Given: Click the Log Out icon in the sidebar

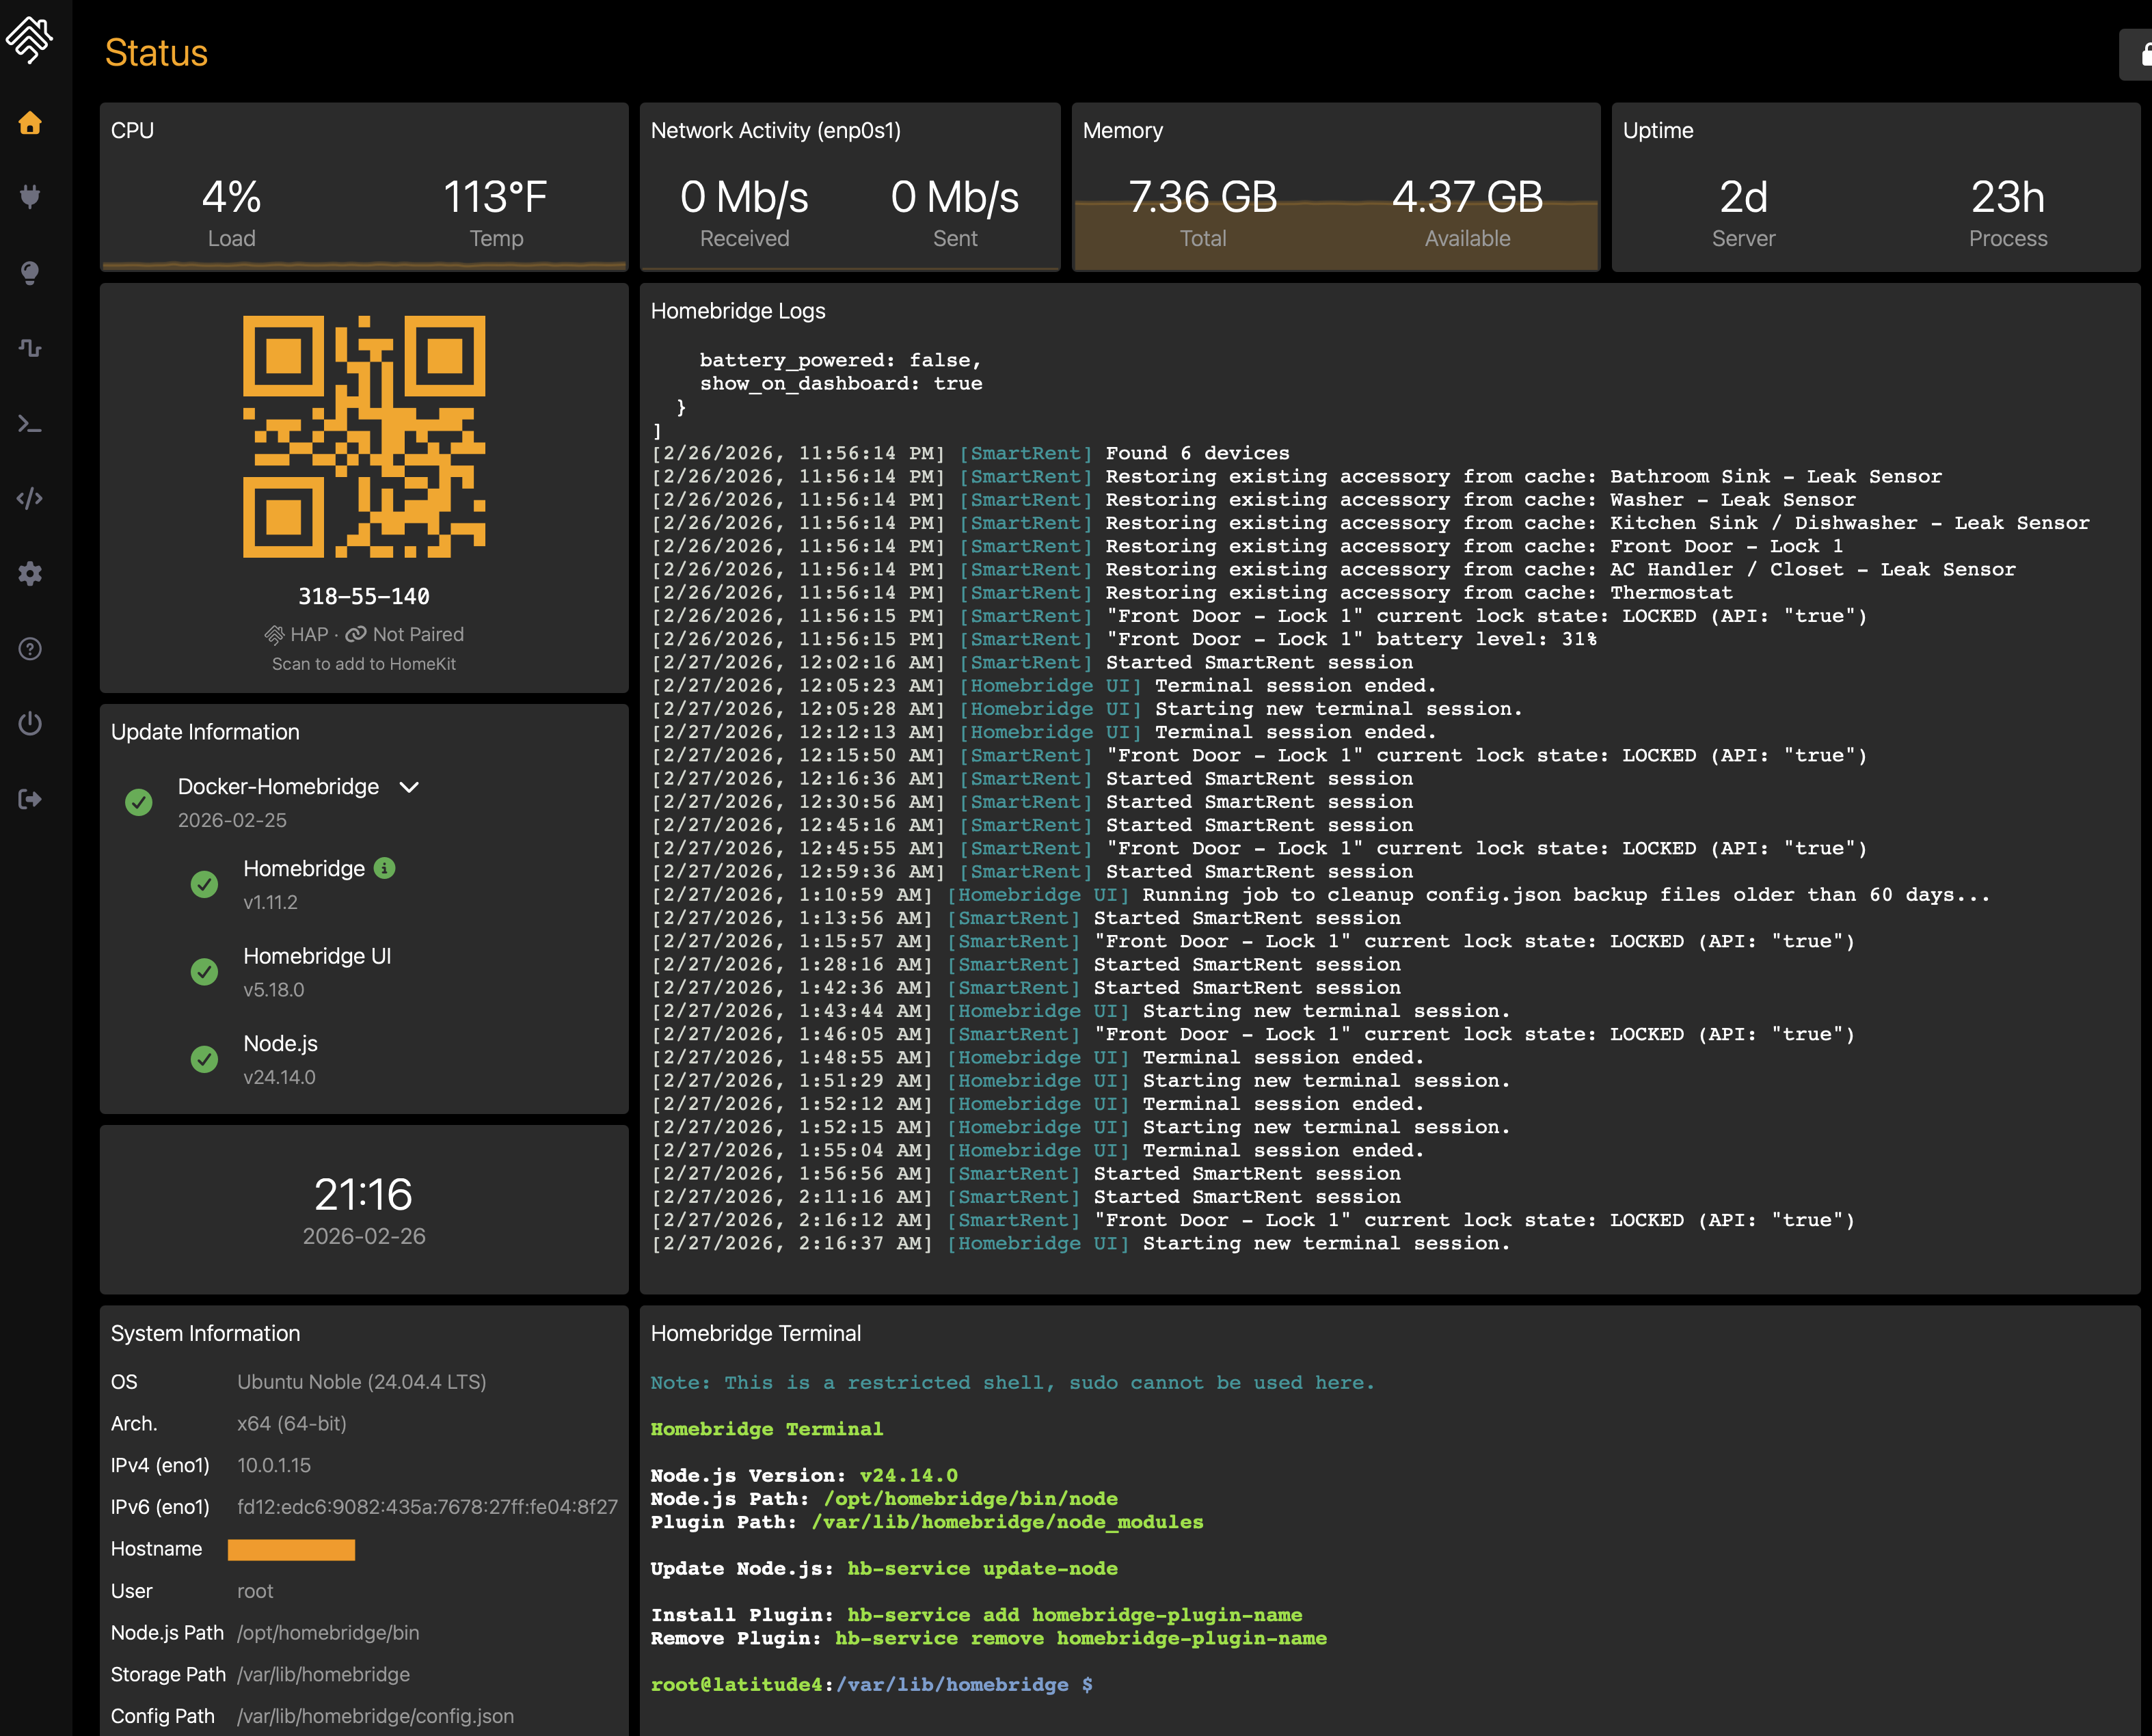Looking at the screenshot, I should tap(30, 799).
